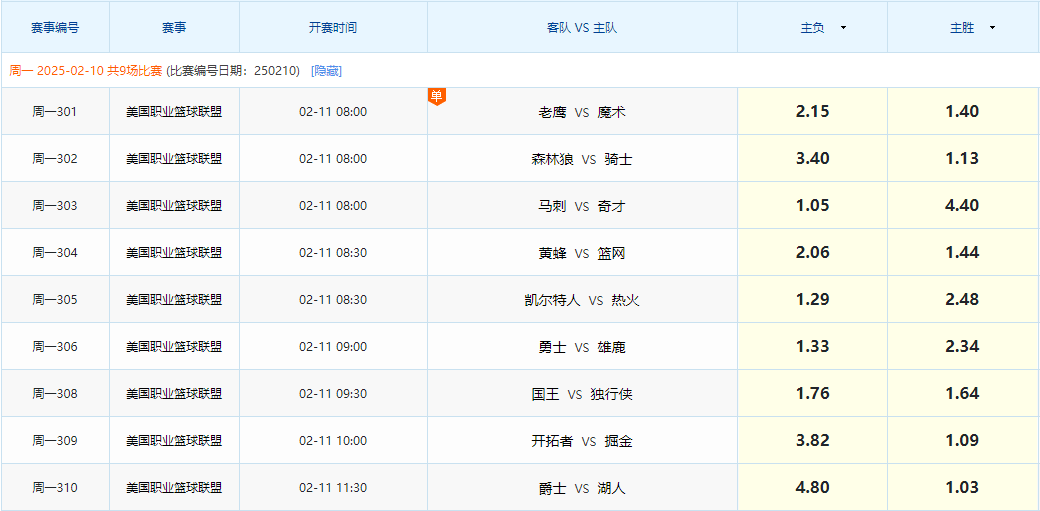Click the 独行侠 team name
Viewport: 1040px width, 511px height.
point(611,394)
